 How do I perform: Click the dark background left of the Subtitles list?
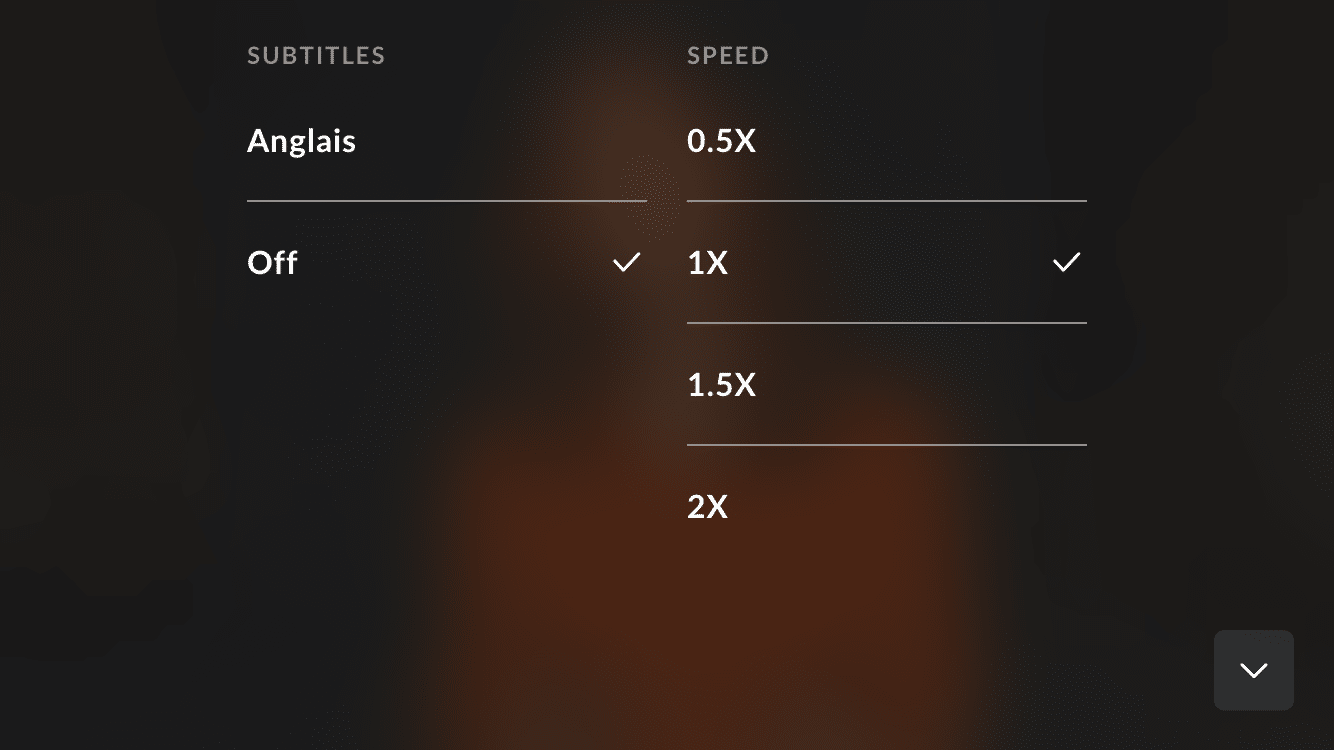[120, 300]
